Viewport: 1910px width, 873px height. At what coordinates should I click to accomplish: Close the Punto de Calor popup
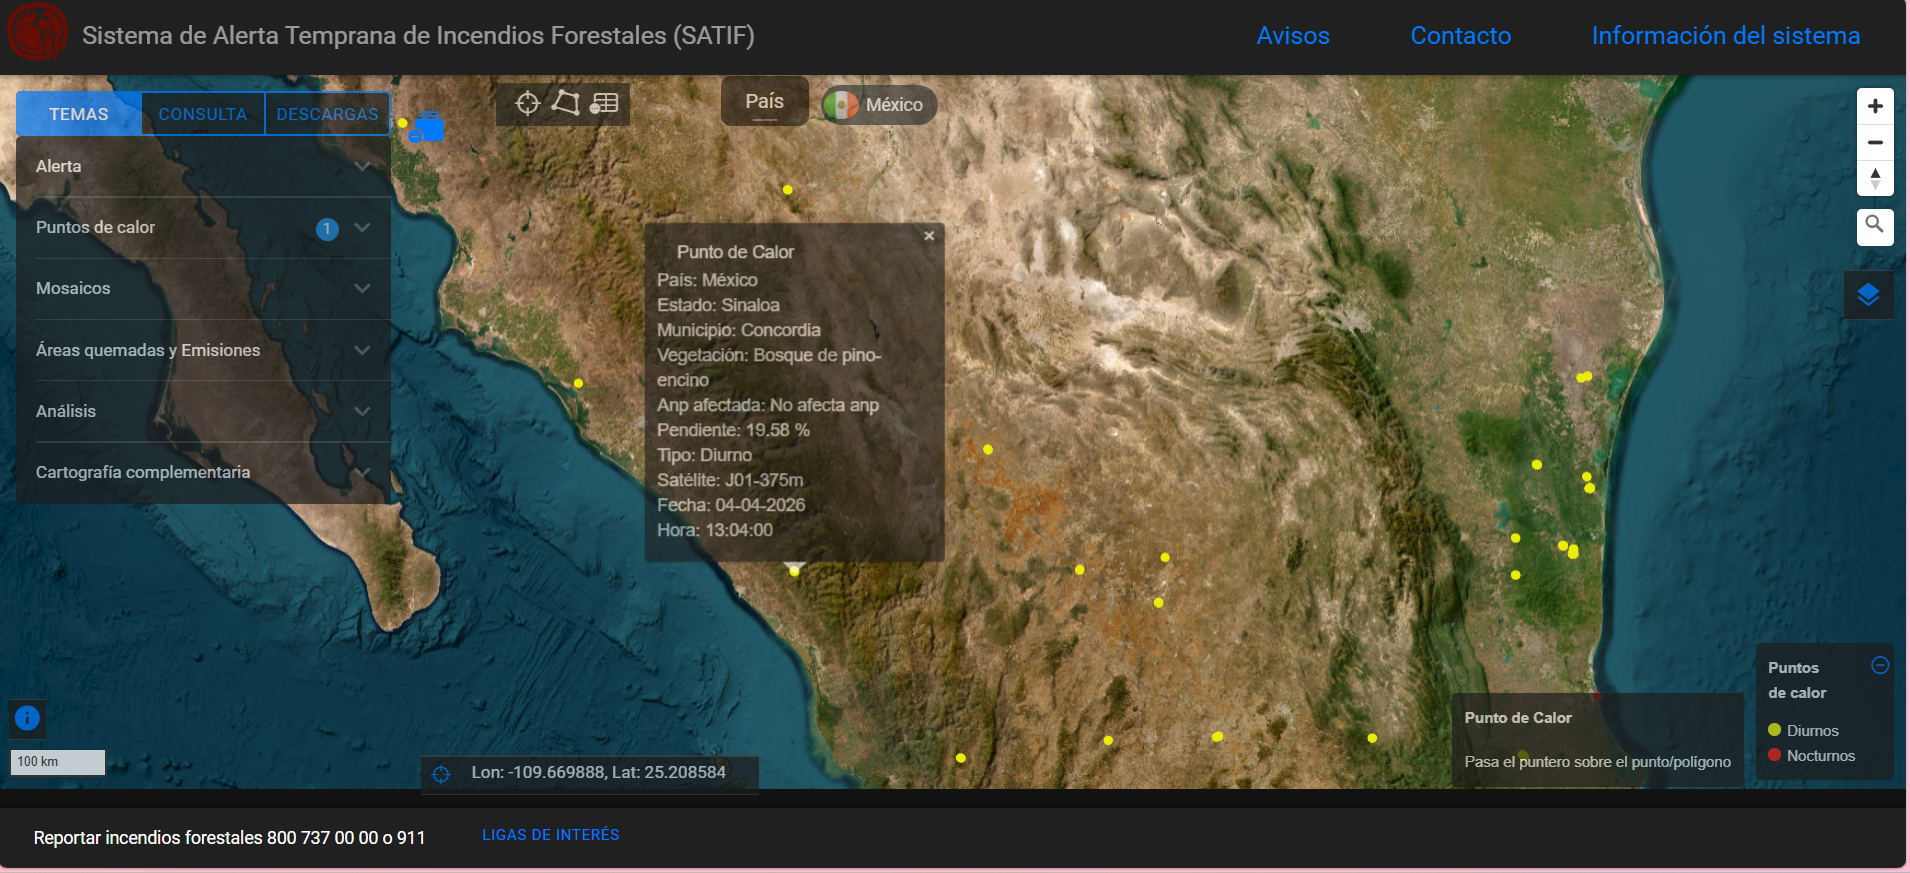click(929, 236)
